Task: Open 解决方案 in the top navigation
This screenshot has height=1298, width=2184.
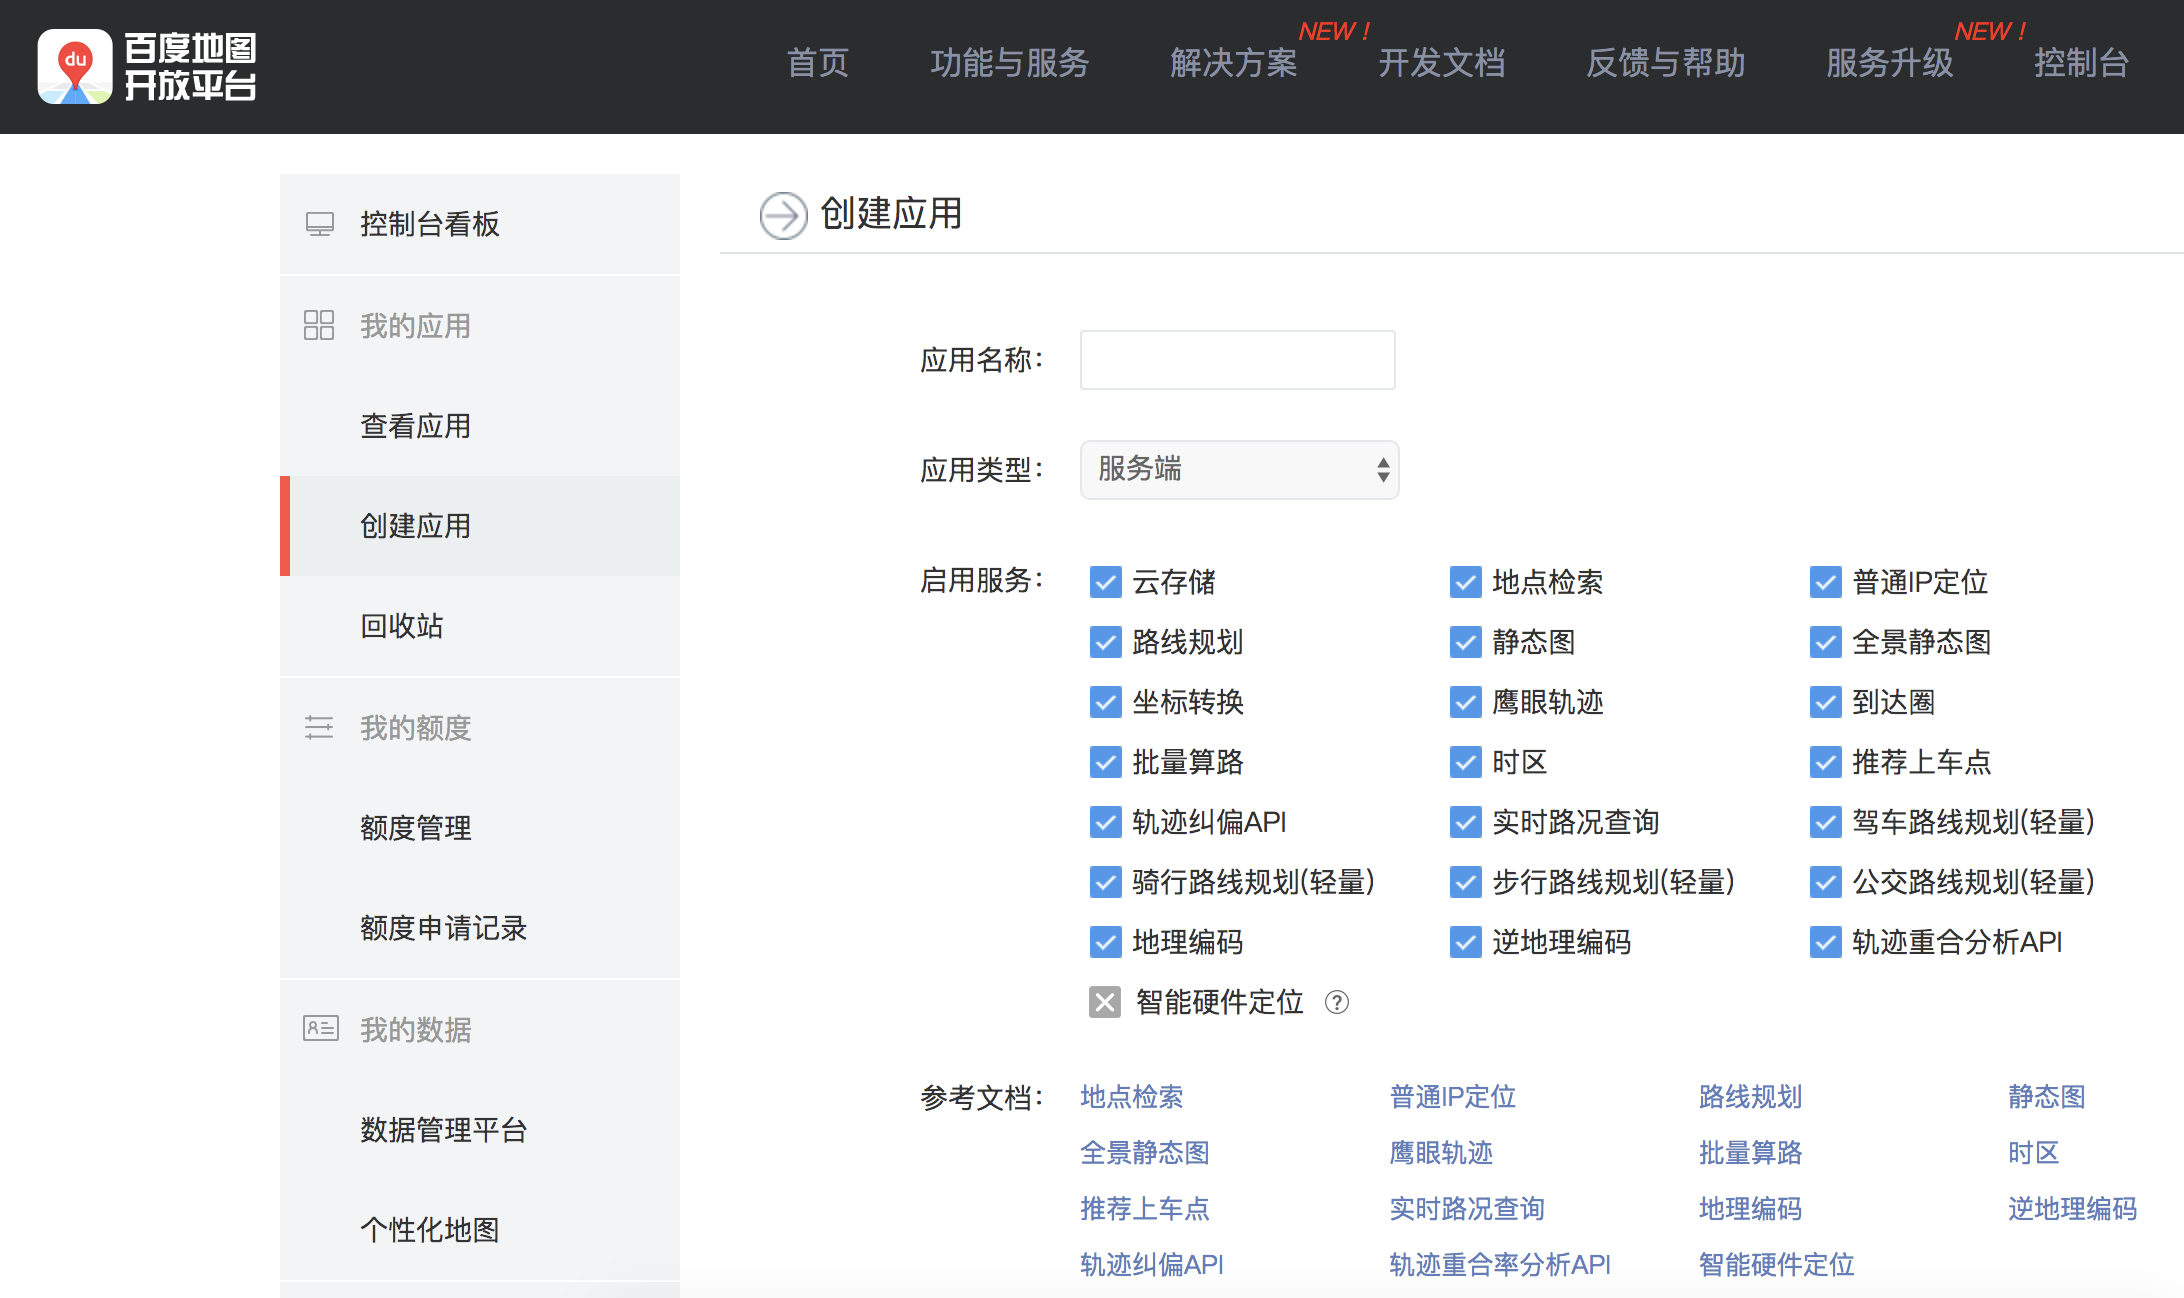Action: point(1234,63)
